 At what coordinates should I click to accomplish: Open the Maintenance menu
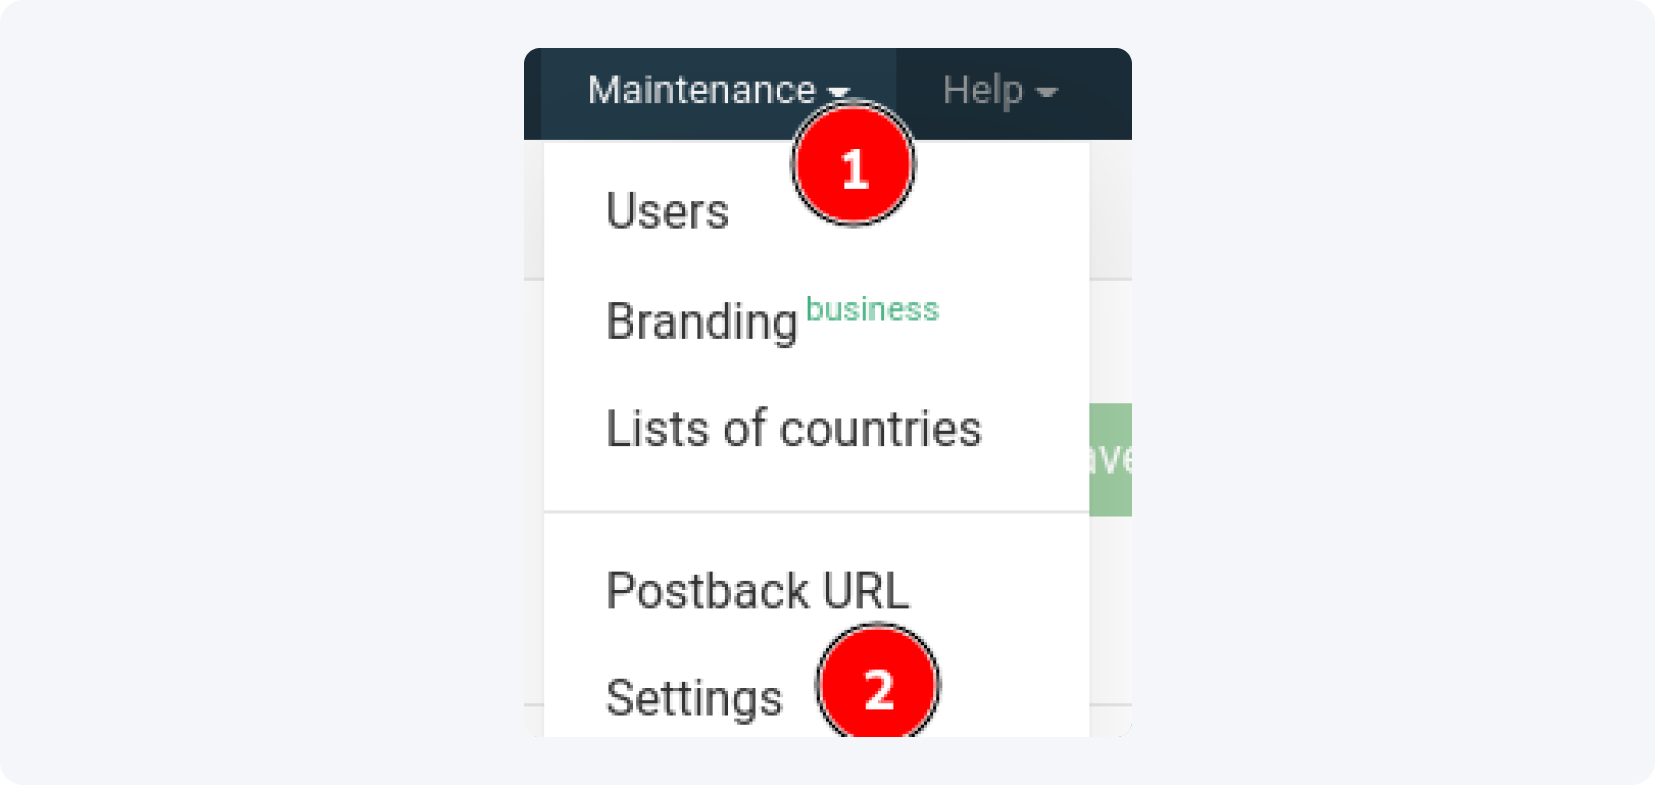(702, 91)
